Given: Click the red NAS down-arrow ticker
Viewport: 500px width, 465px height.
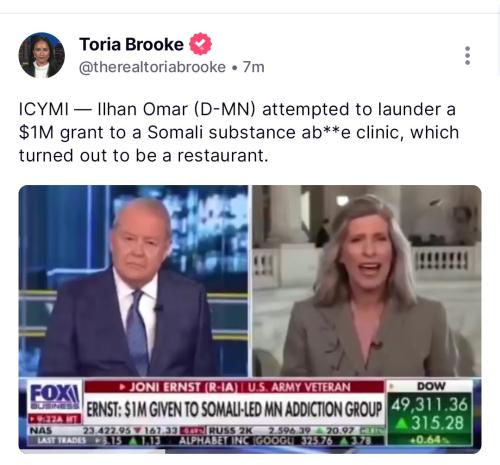Looking at the screenshot, I should click(x=137, y=431).
